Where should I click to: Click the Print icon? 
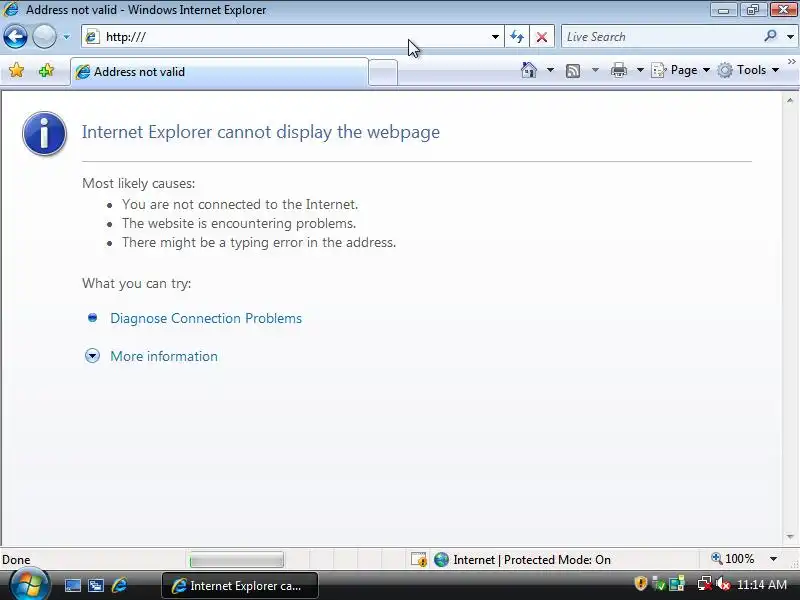(x=618, y=70)
